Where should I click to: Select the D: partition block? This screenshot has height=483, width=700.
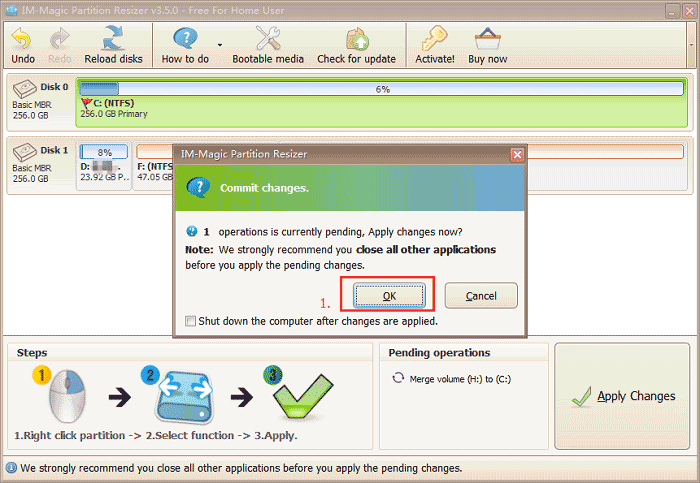point(104,165)
